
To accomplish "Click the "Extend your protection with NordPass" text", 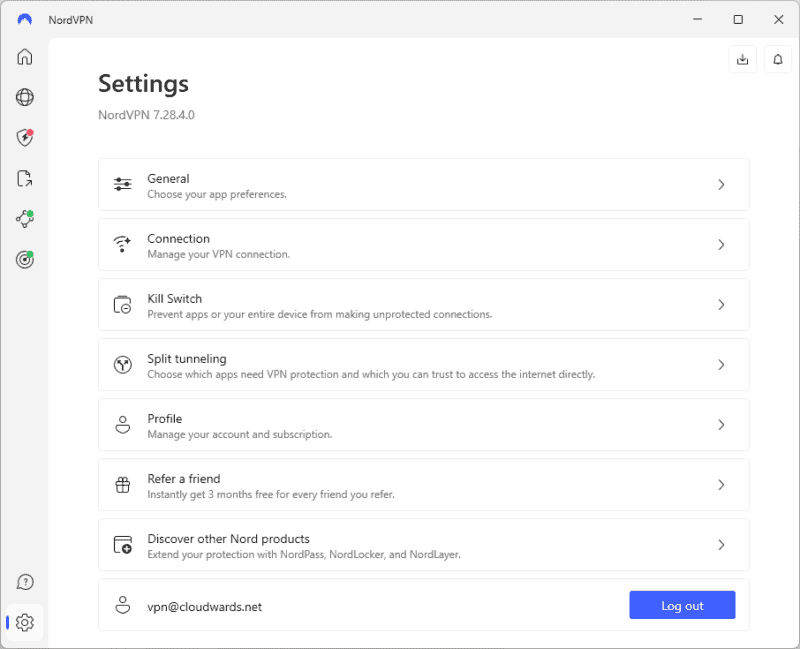I will pyautogui.click(x=304, y=555).
